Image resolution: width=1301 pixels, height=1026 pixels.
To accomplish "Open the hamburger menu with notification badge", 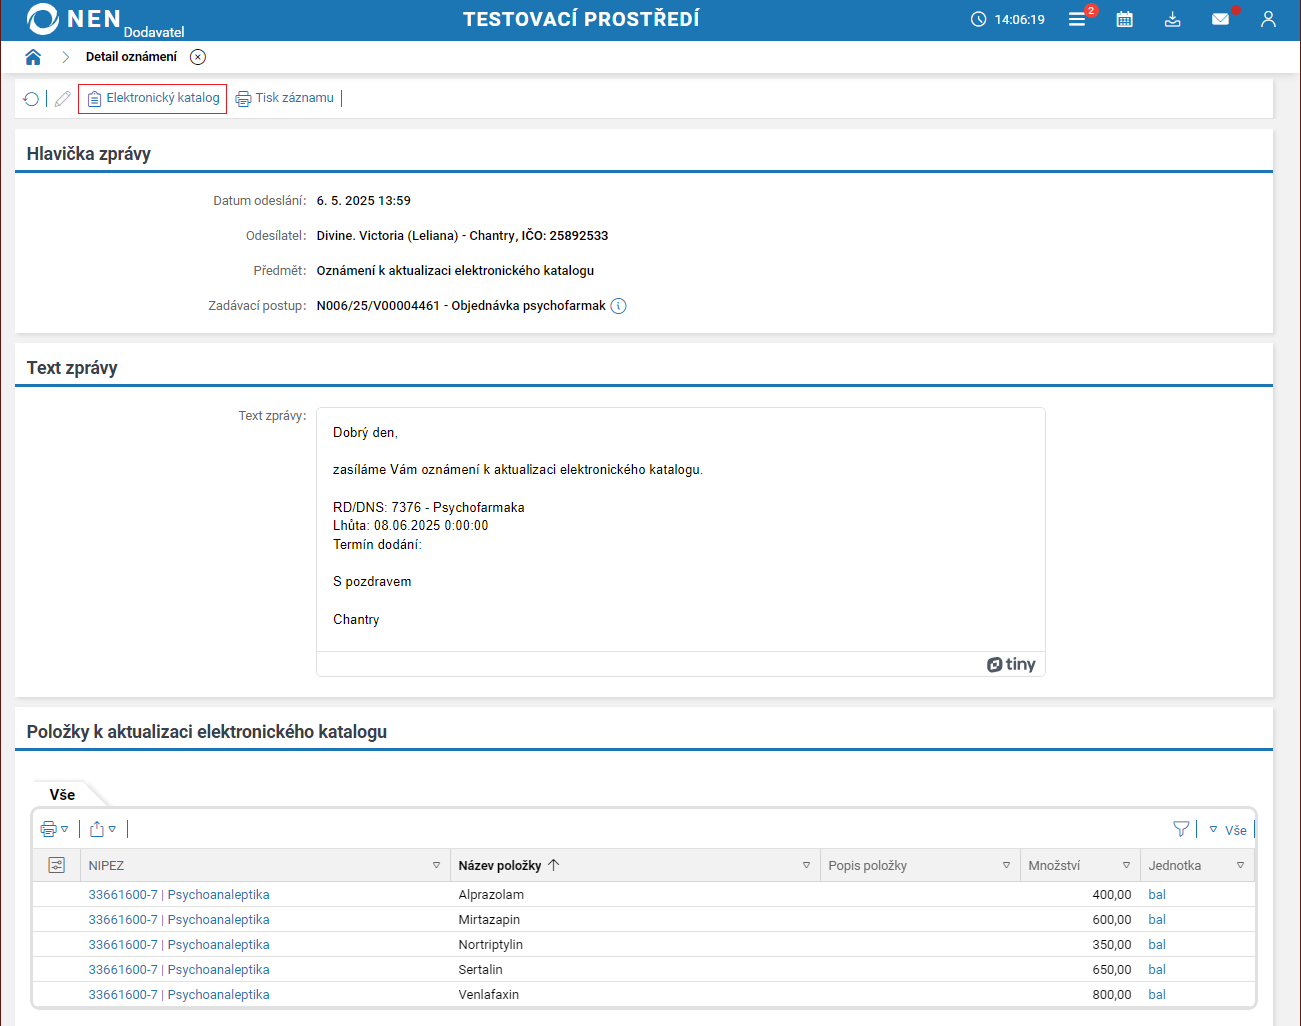I will coord(1077,19).
